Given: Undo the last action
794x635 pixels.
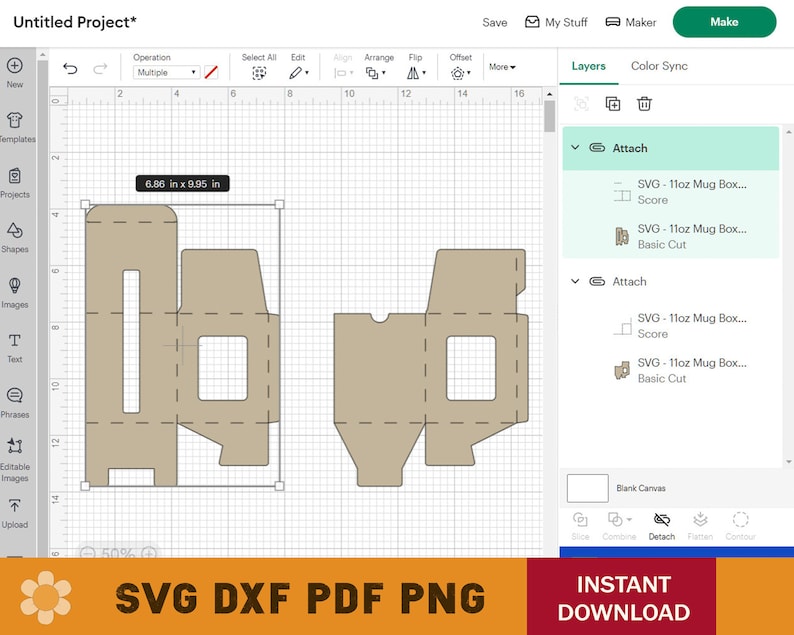Looking at the screenshot, I should pyautogui.click(x=70, y=68).
